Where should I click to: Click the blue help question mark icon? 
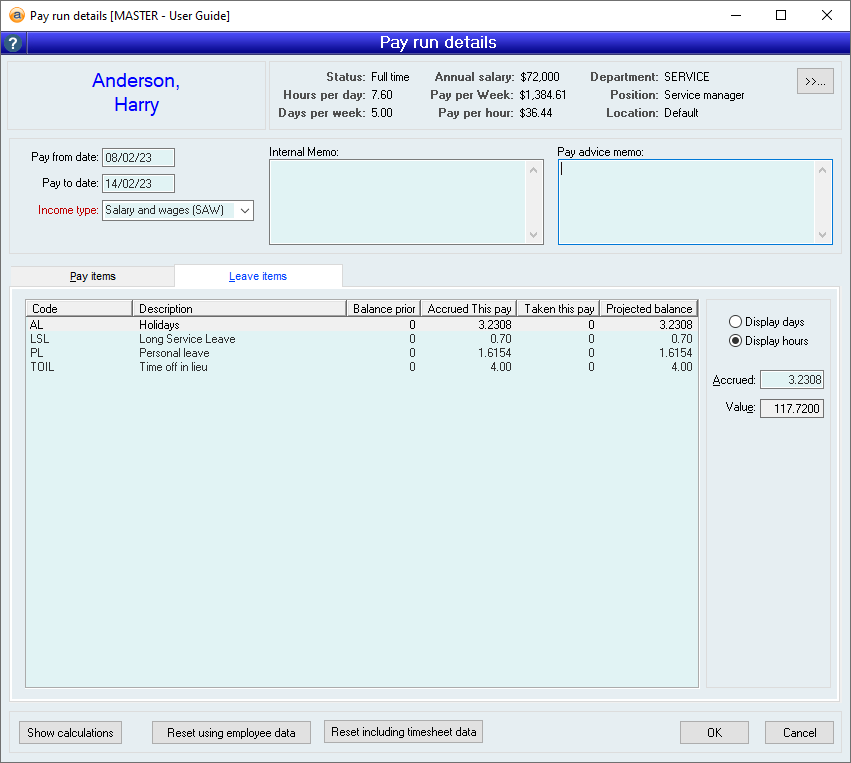coord(13,43)
